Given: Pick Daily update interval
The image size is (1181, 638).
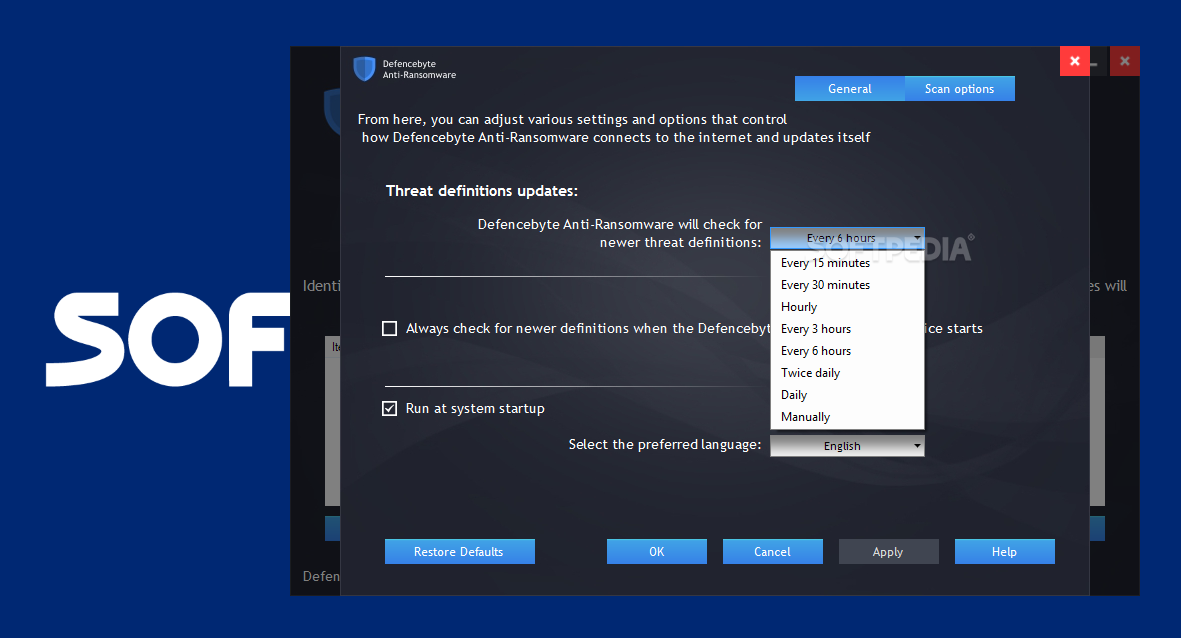Looking at the screenshot, I should 847,395.
